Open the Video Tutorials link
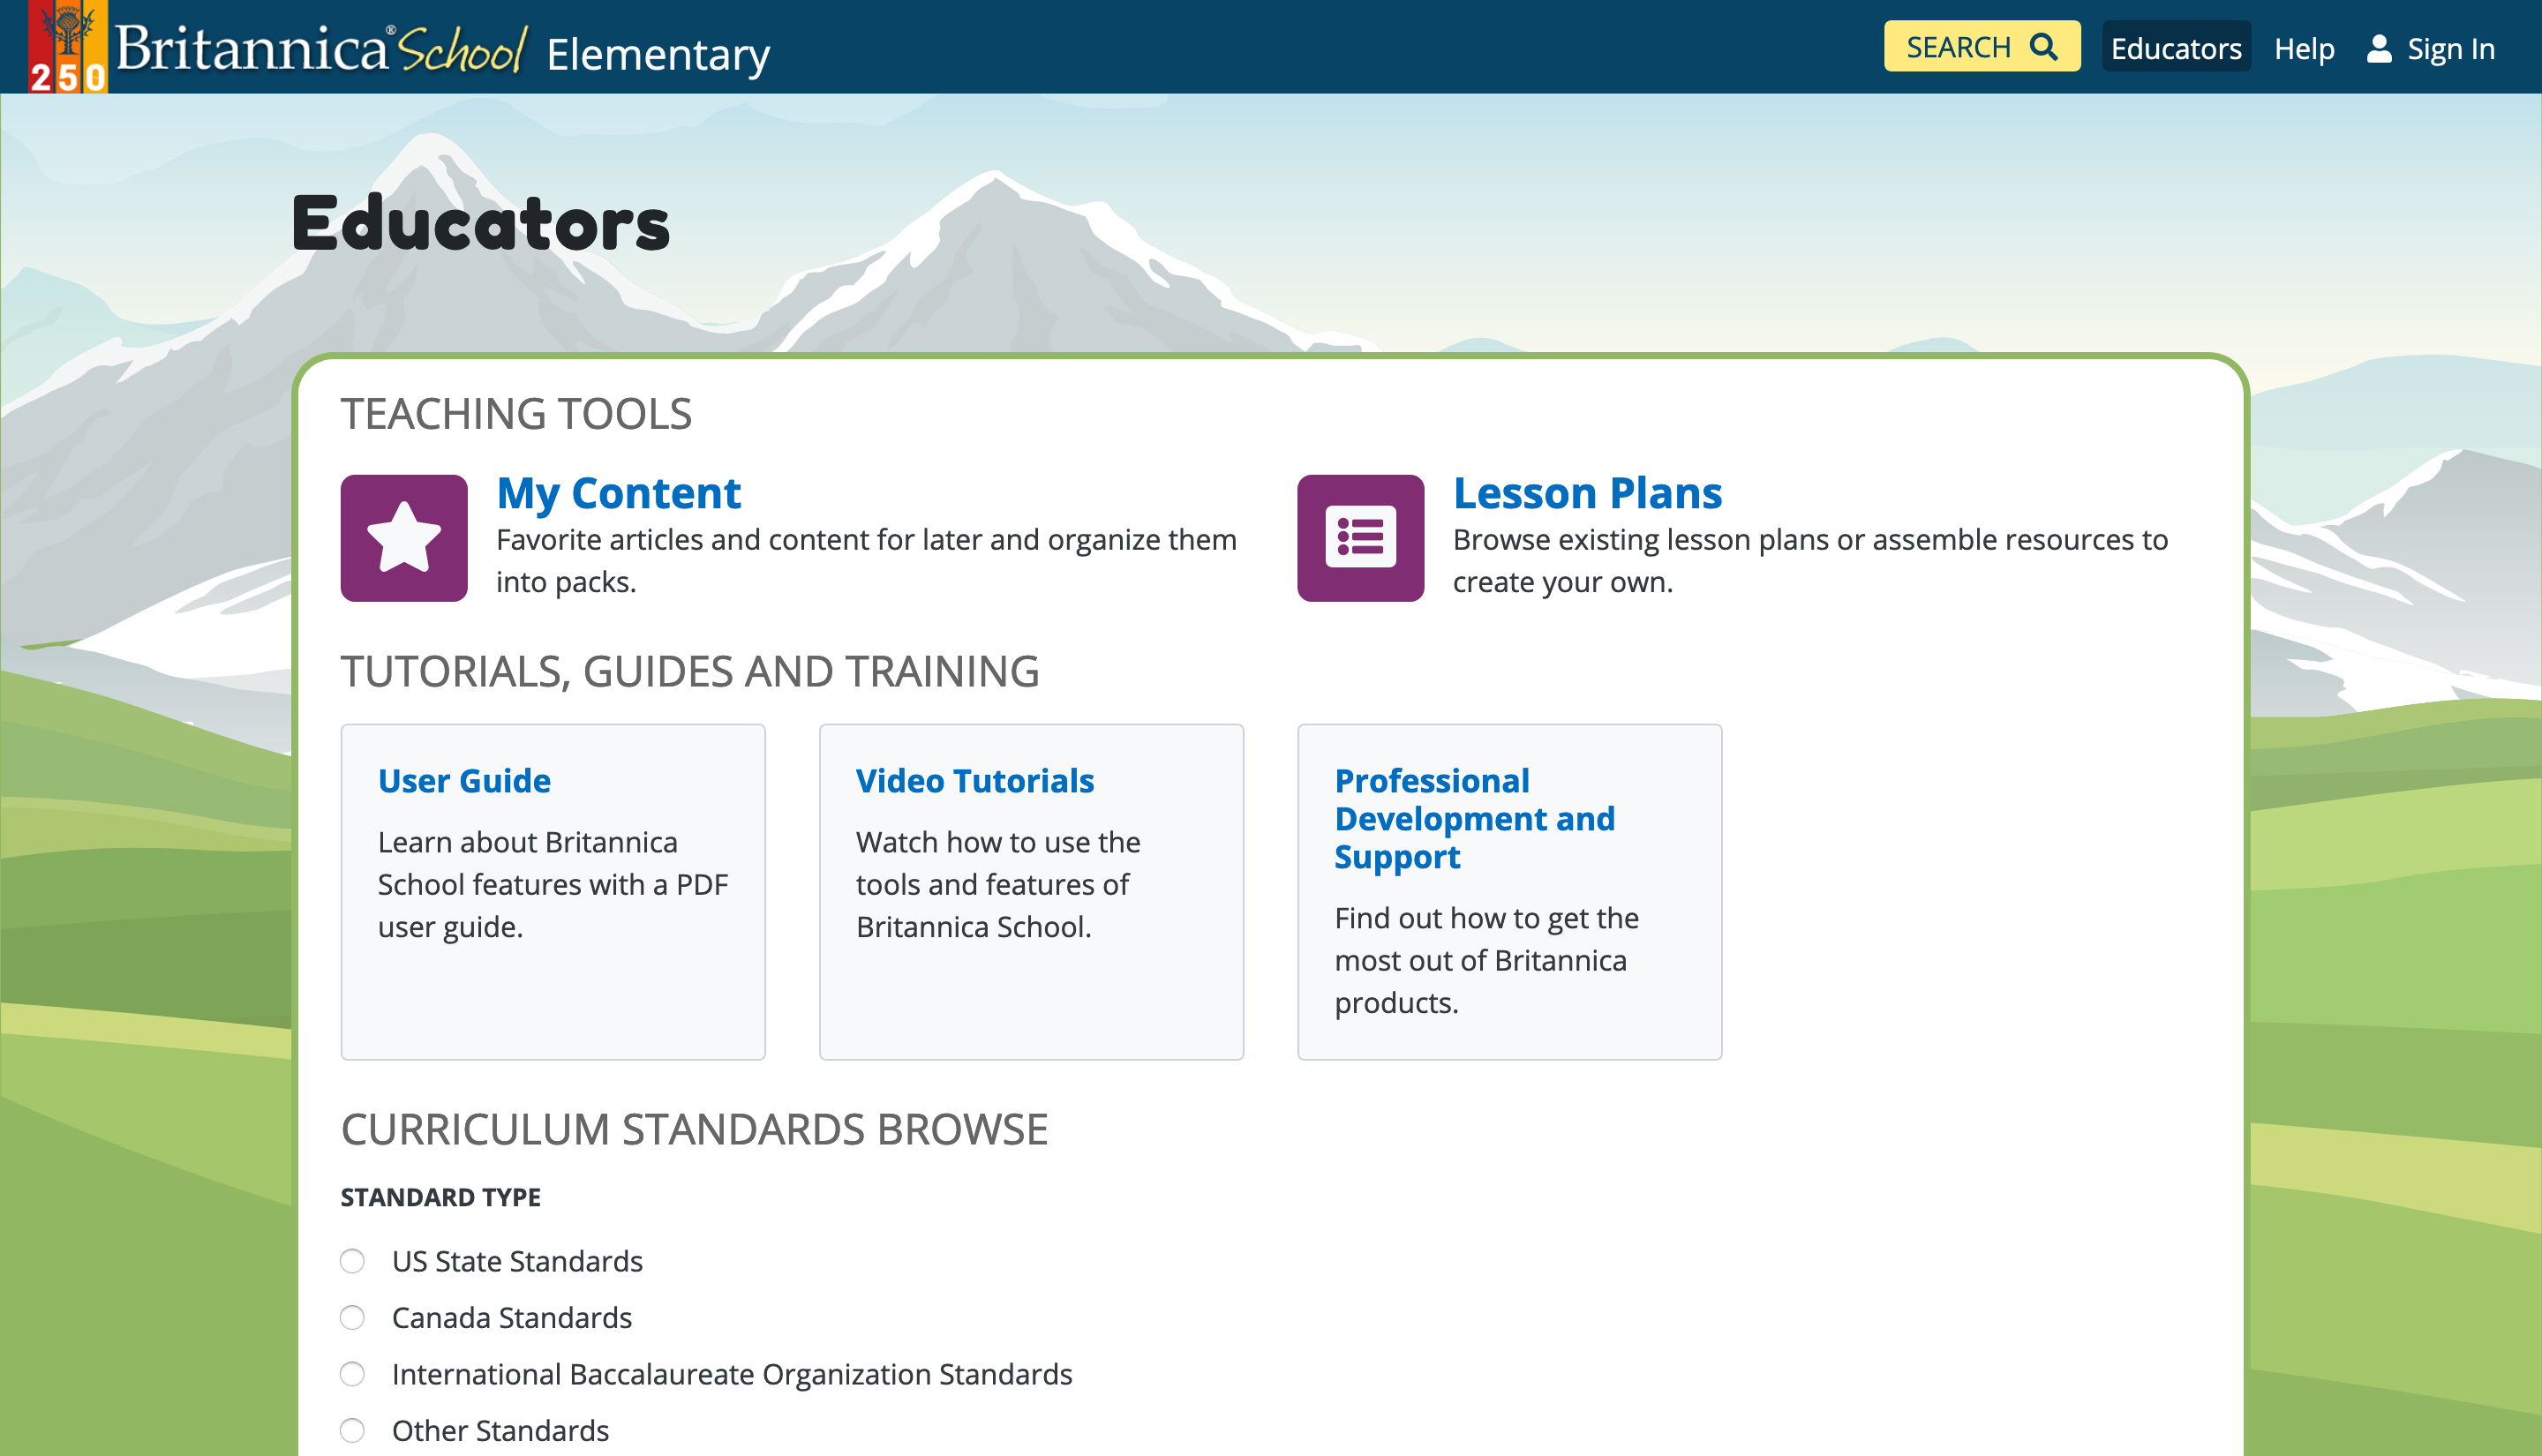 [x=975, y=780]
